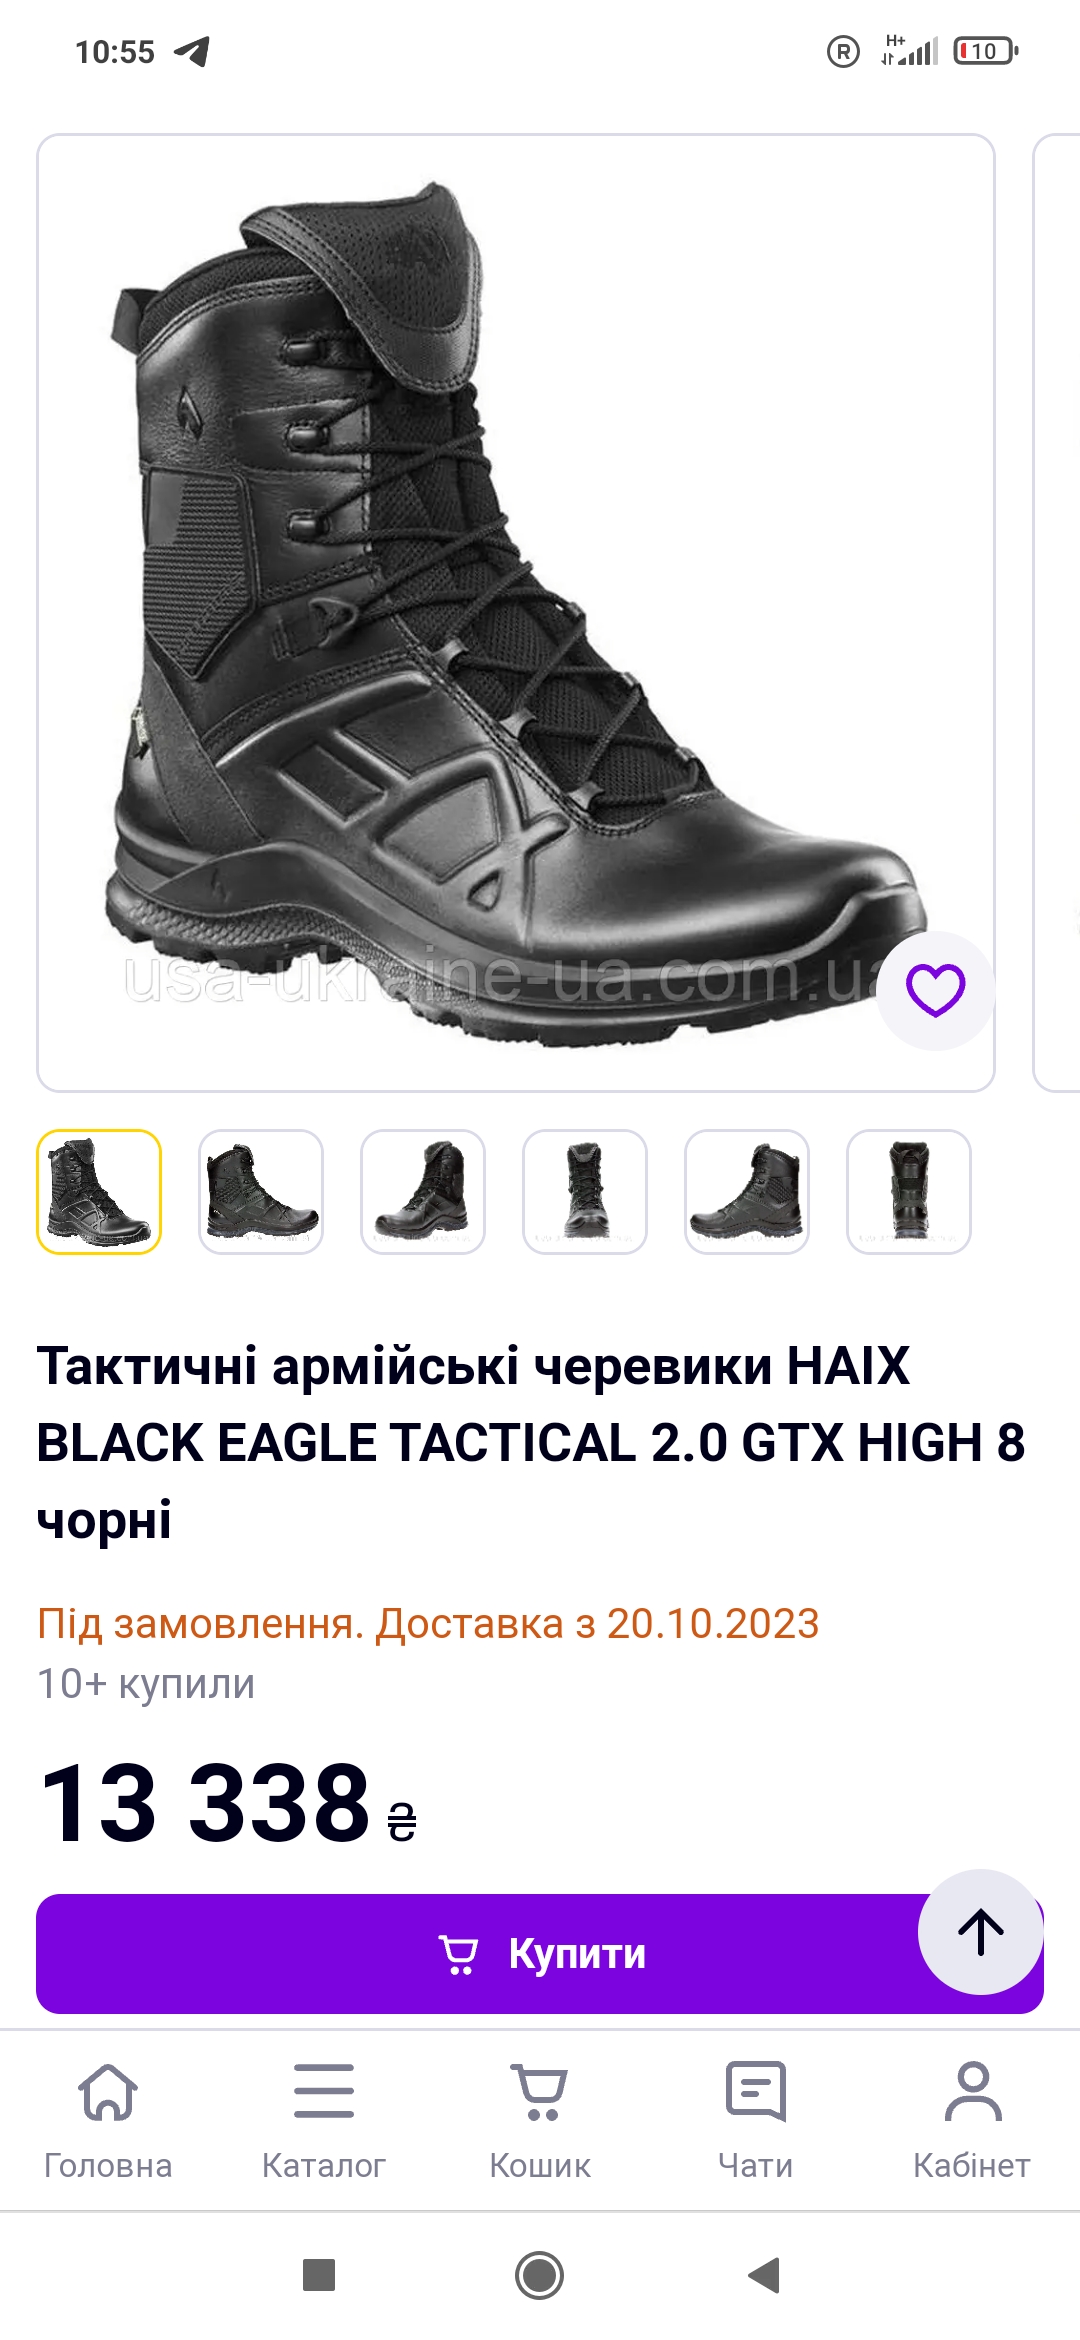Viewport: 1080px width, 2340px height.
Task: Go to Кошик cart tab
Action: 540,2120
